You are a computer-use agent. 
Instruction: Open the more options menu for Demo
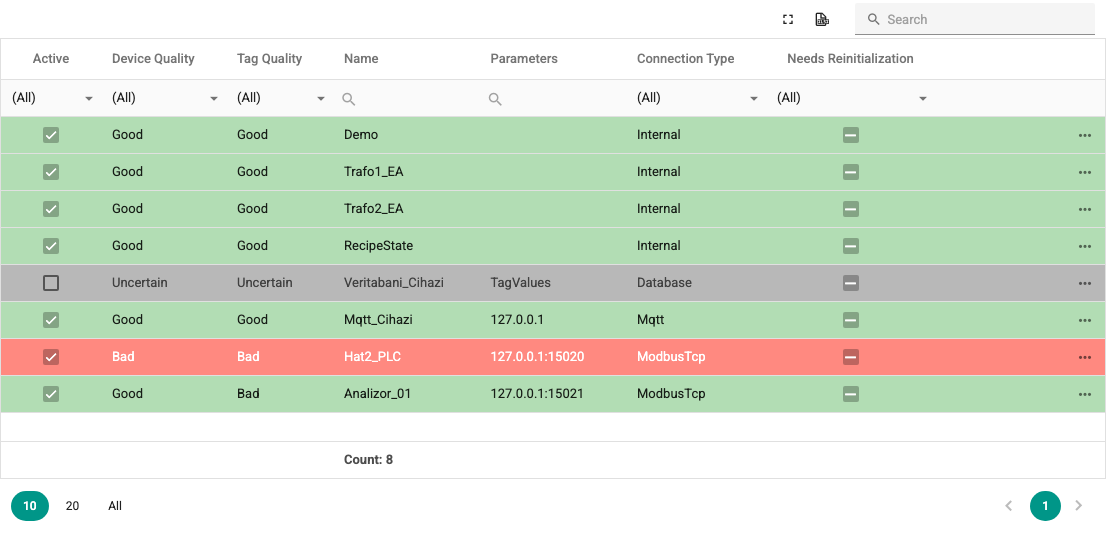(x=1085, y=135)
